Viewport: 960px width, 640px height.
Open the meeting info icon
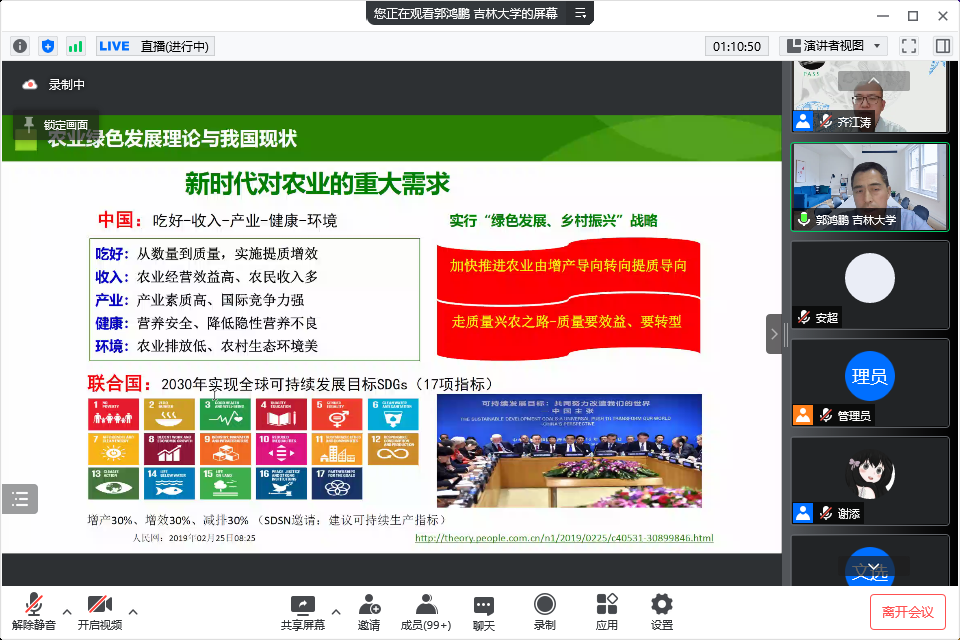20,46
